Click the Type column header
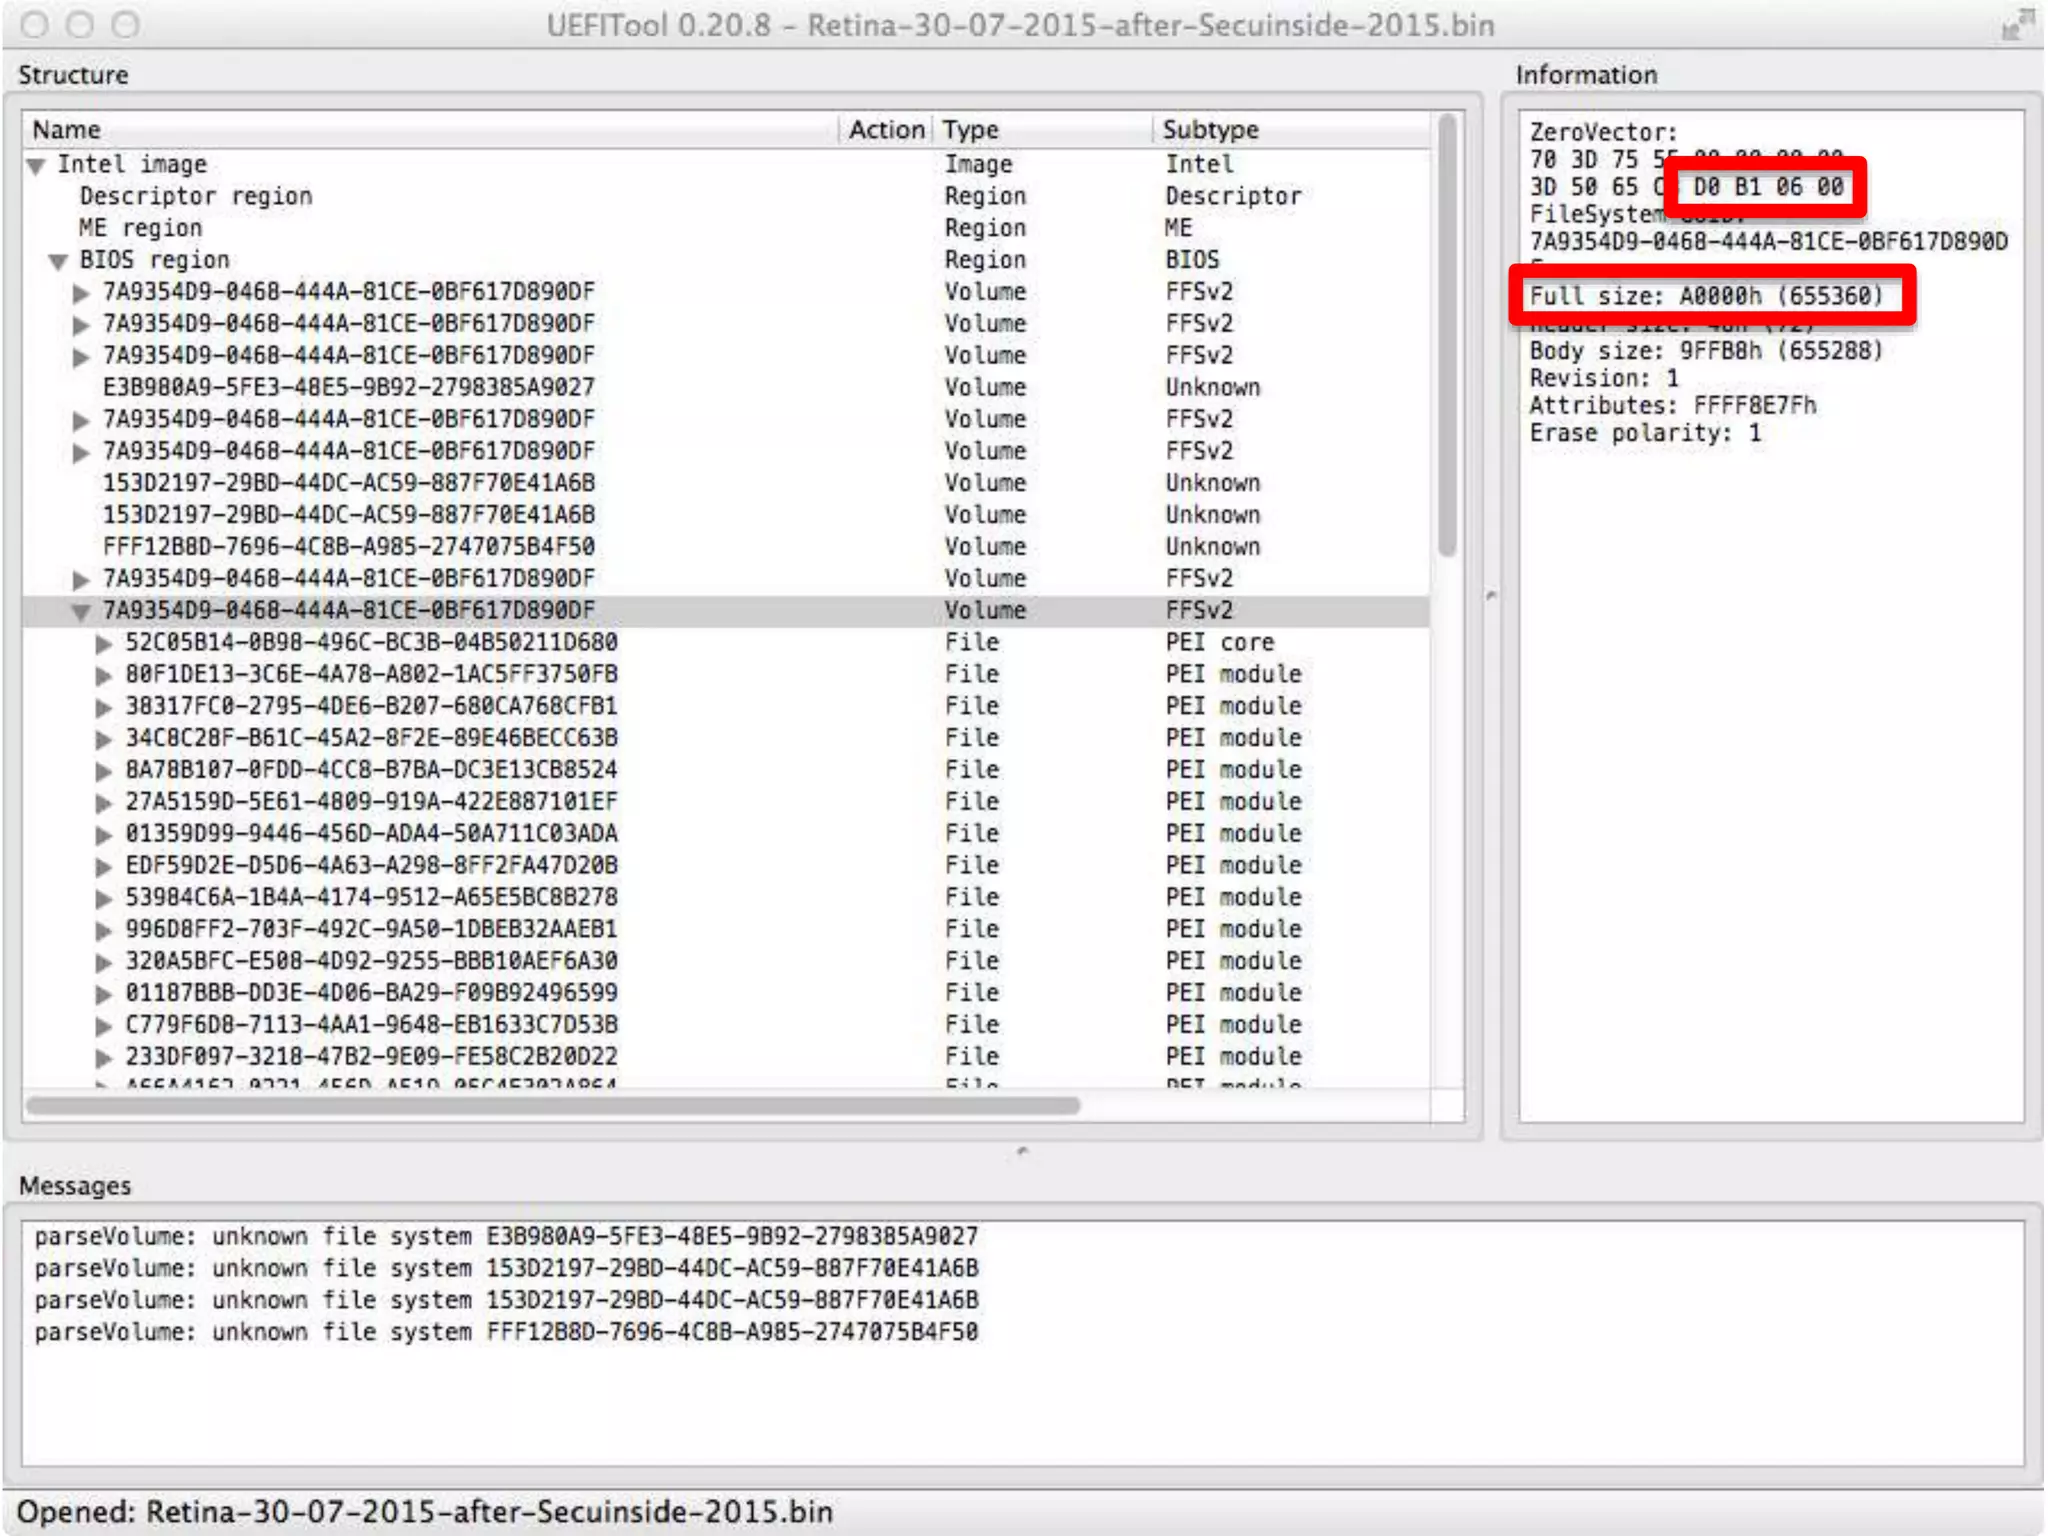The height and width of the screenshot is (1536, 2048). point(970,130)
